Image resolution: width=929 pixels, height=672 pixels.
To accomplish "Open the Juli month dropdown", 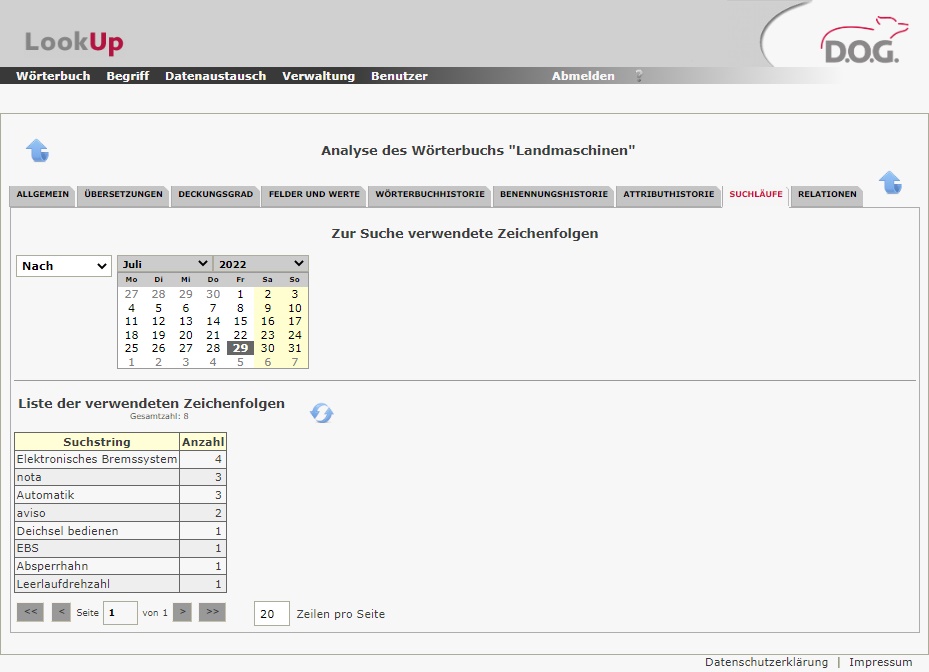I will (x=164, y=264).
